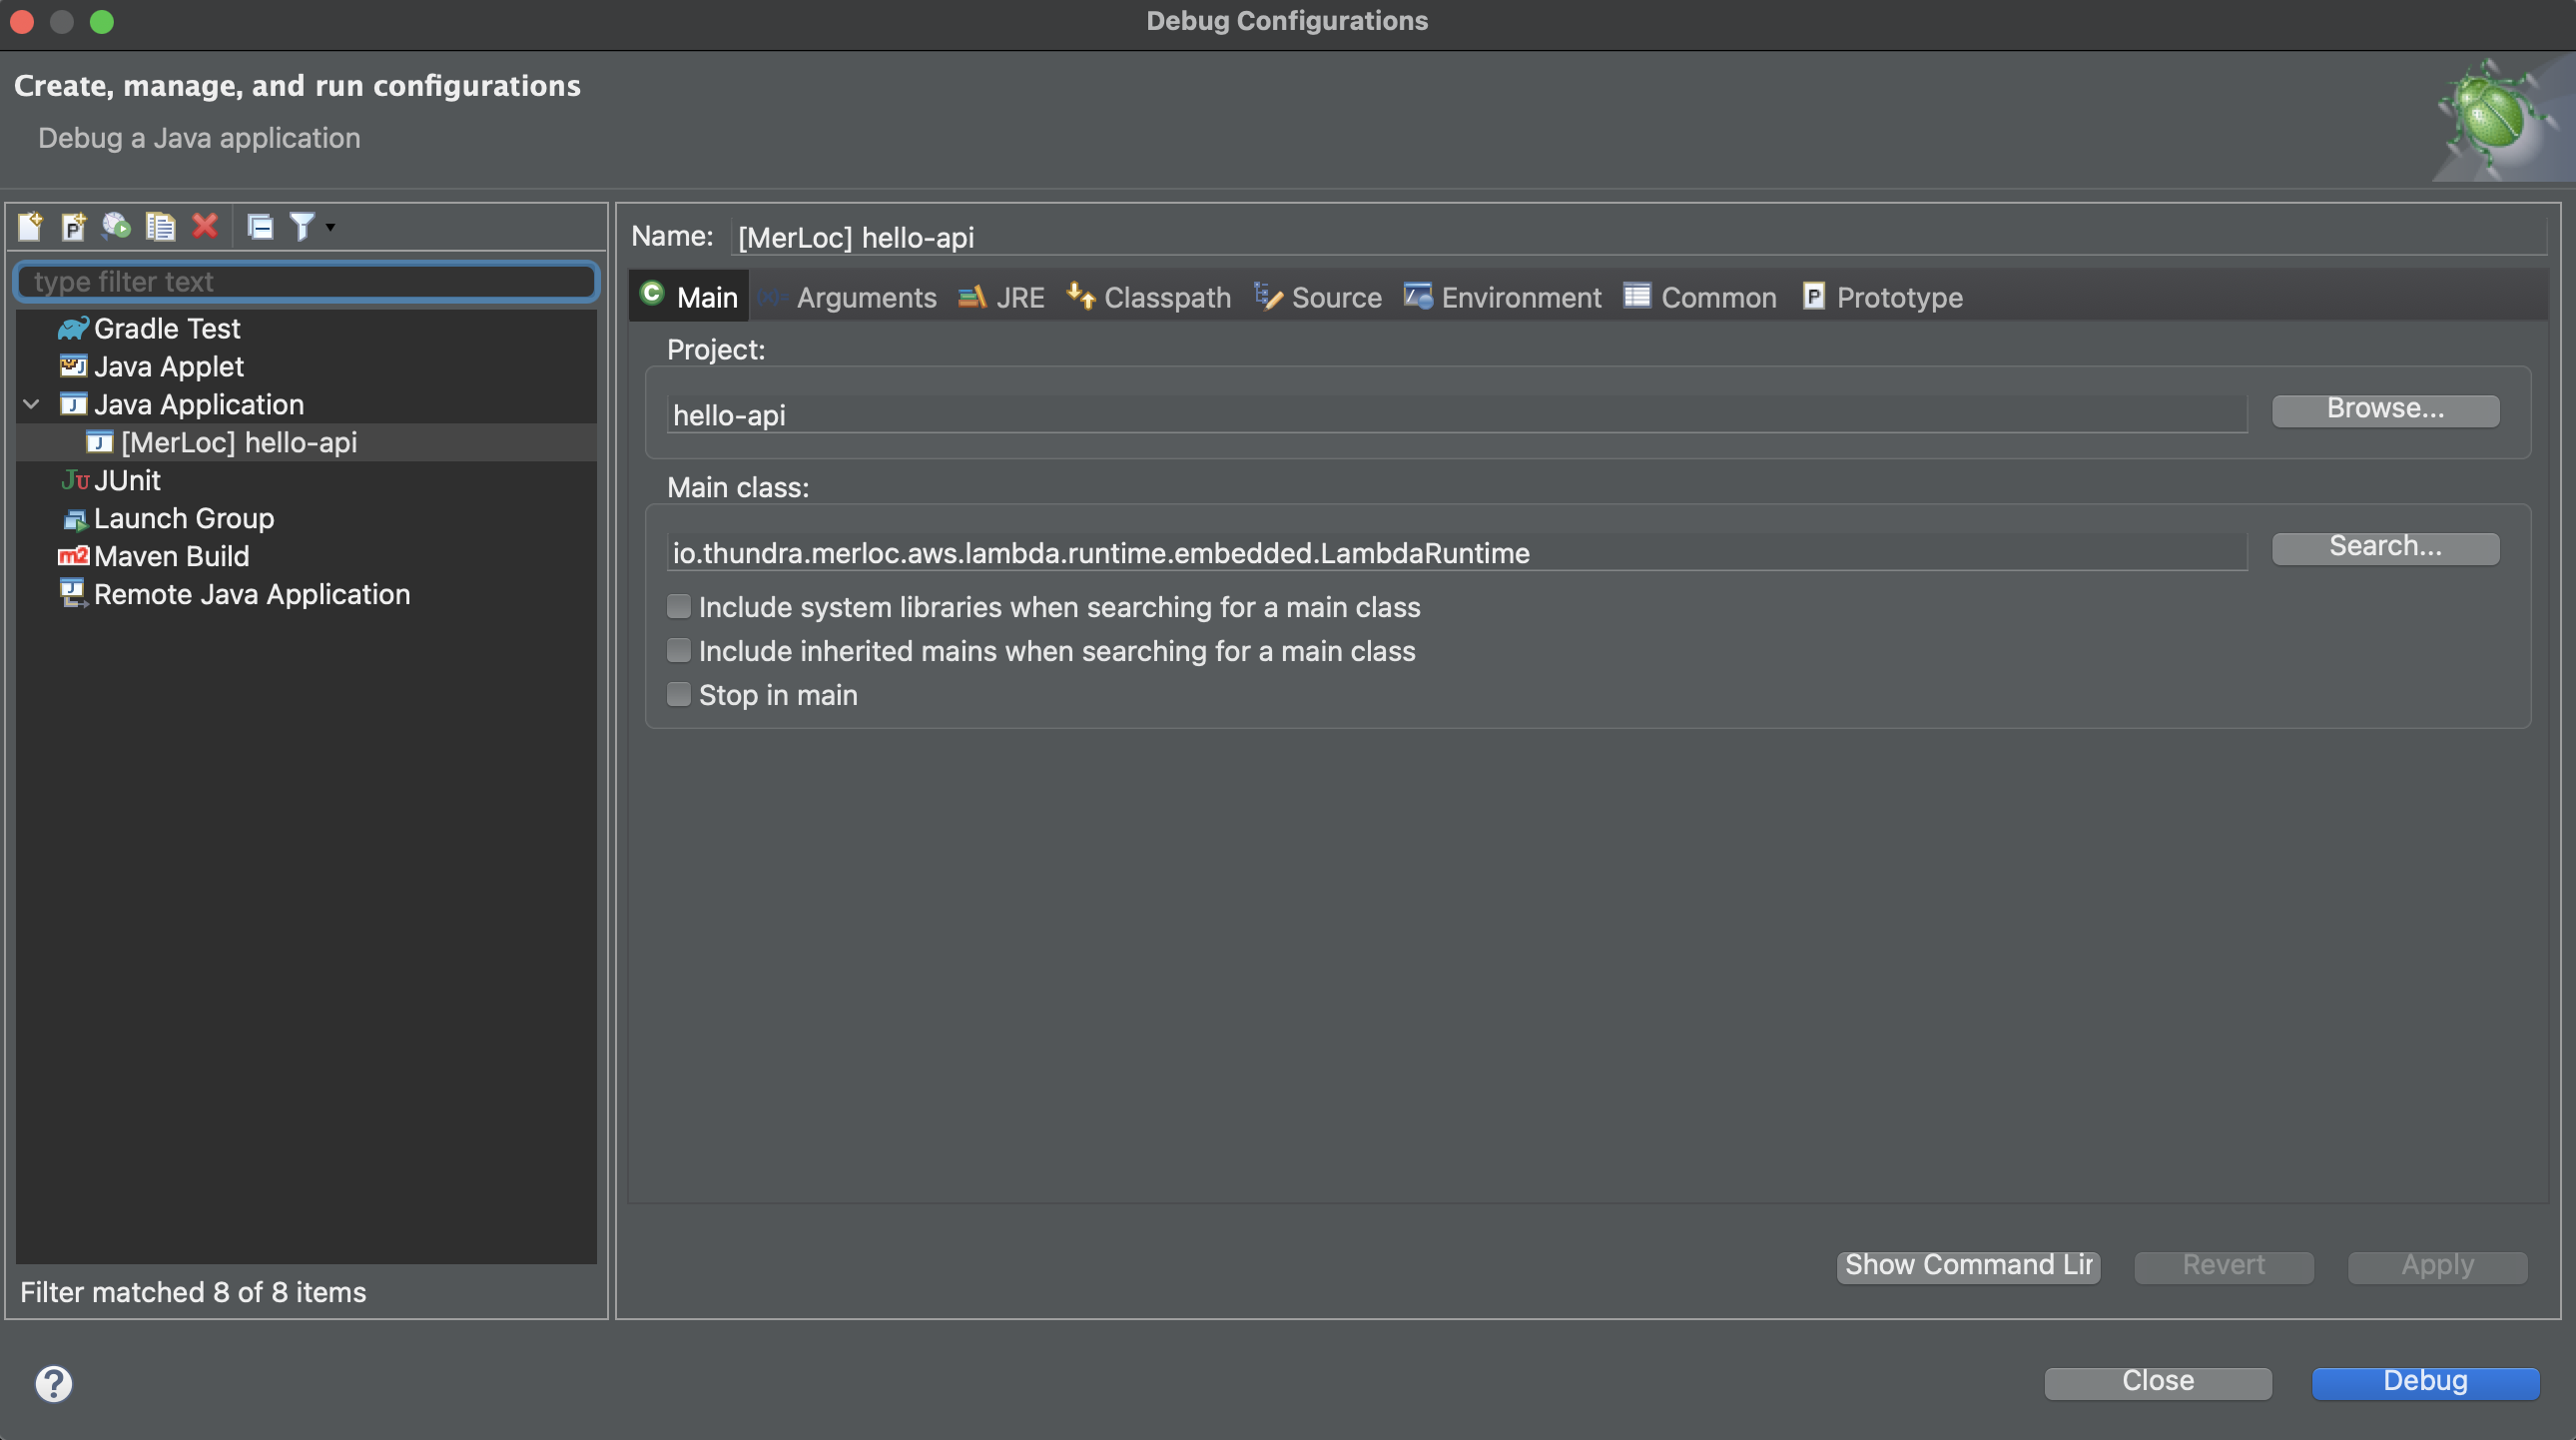Image resolution: width=2576 pixels, height=1440 pixels.
Task: Click Browse to select a project
Action: click(2385, 408)
